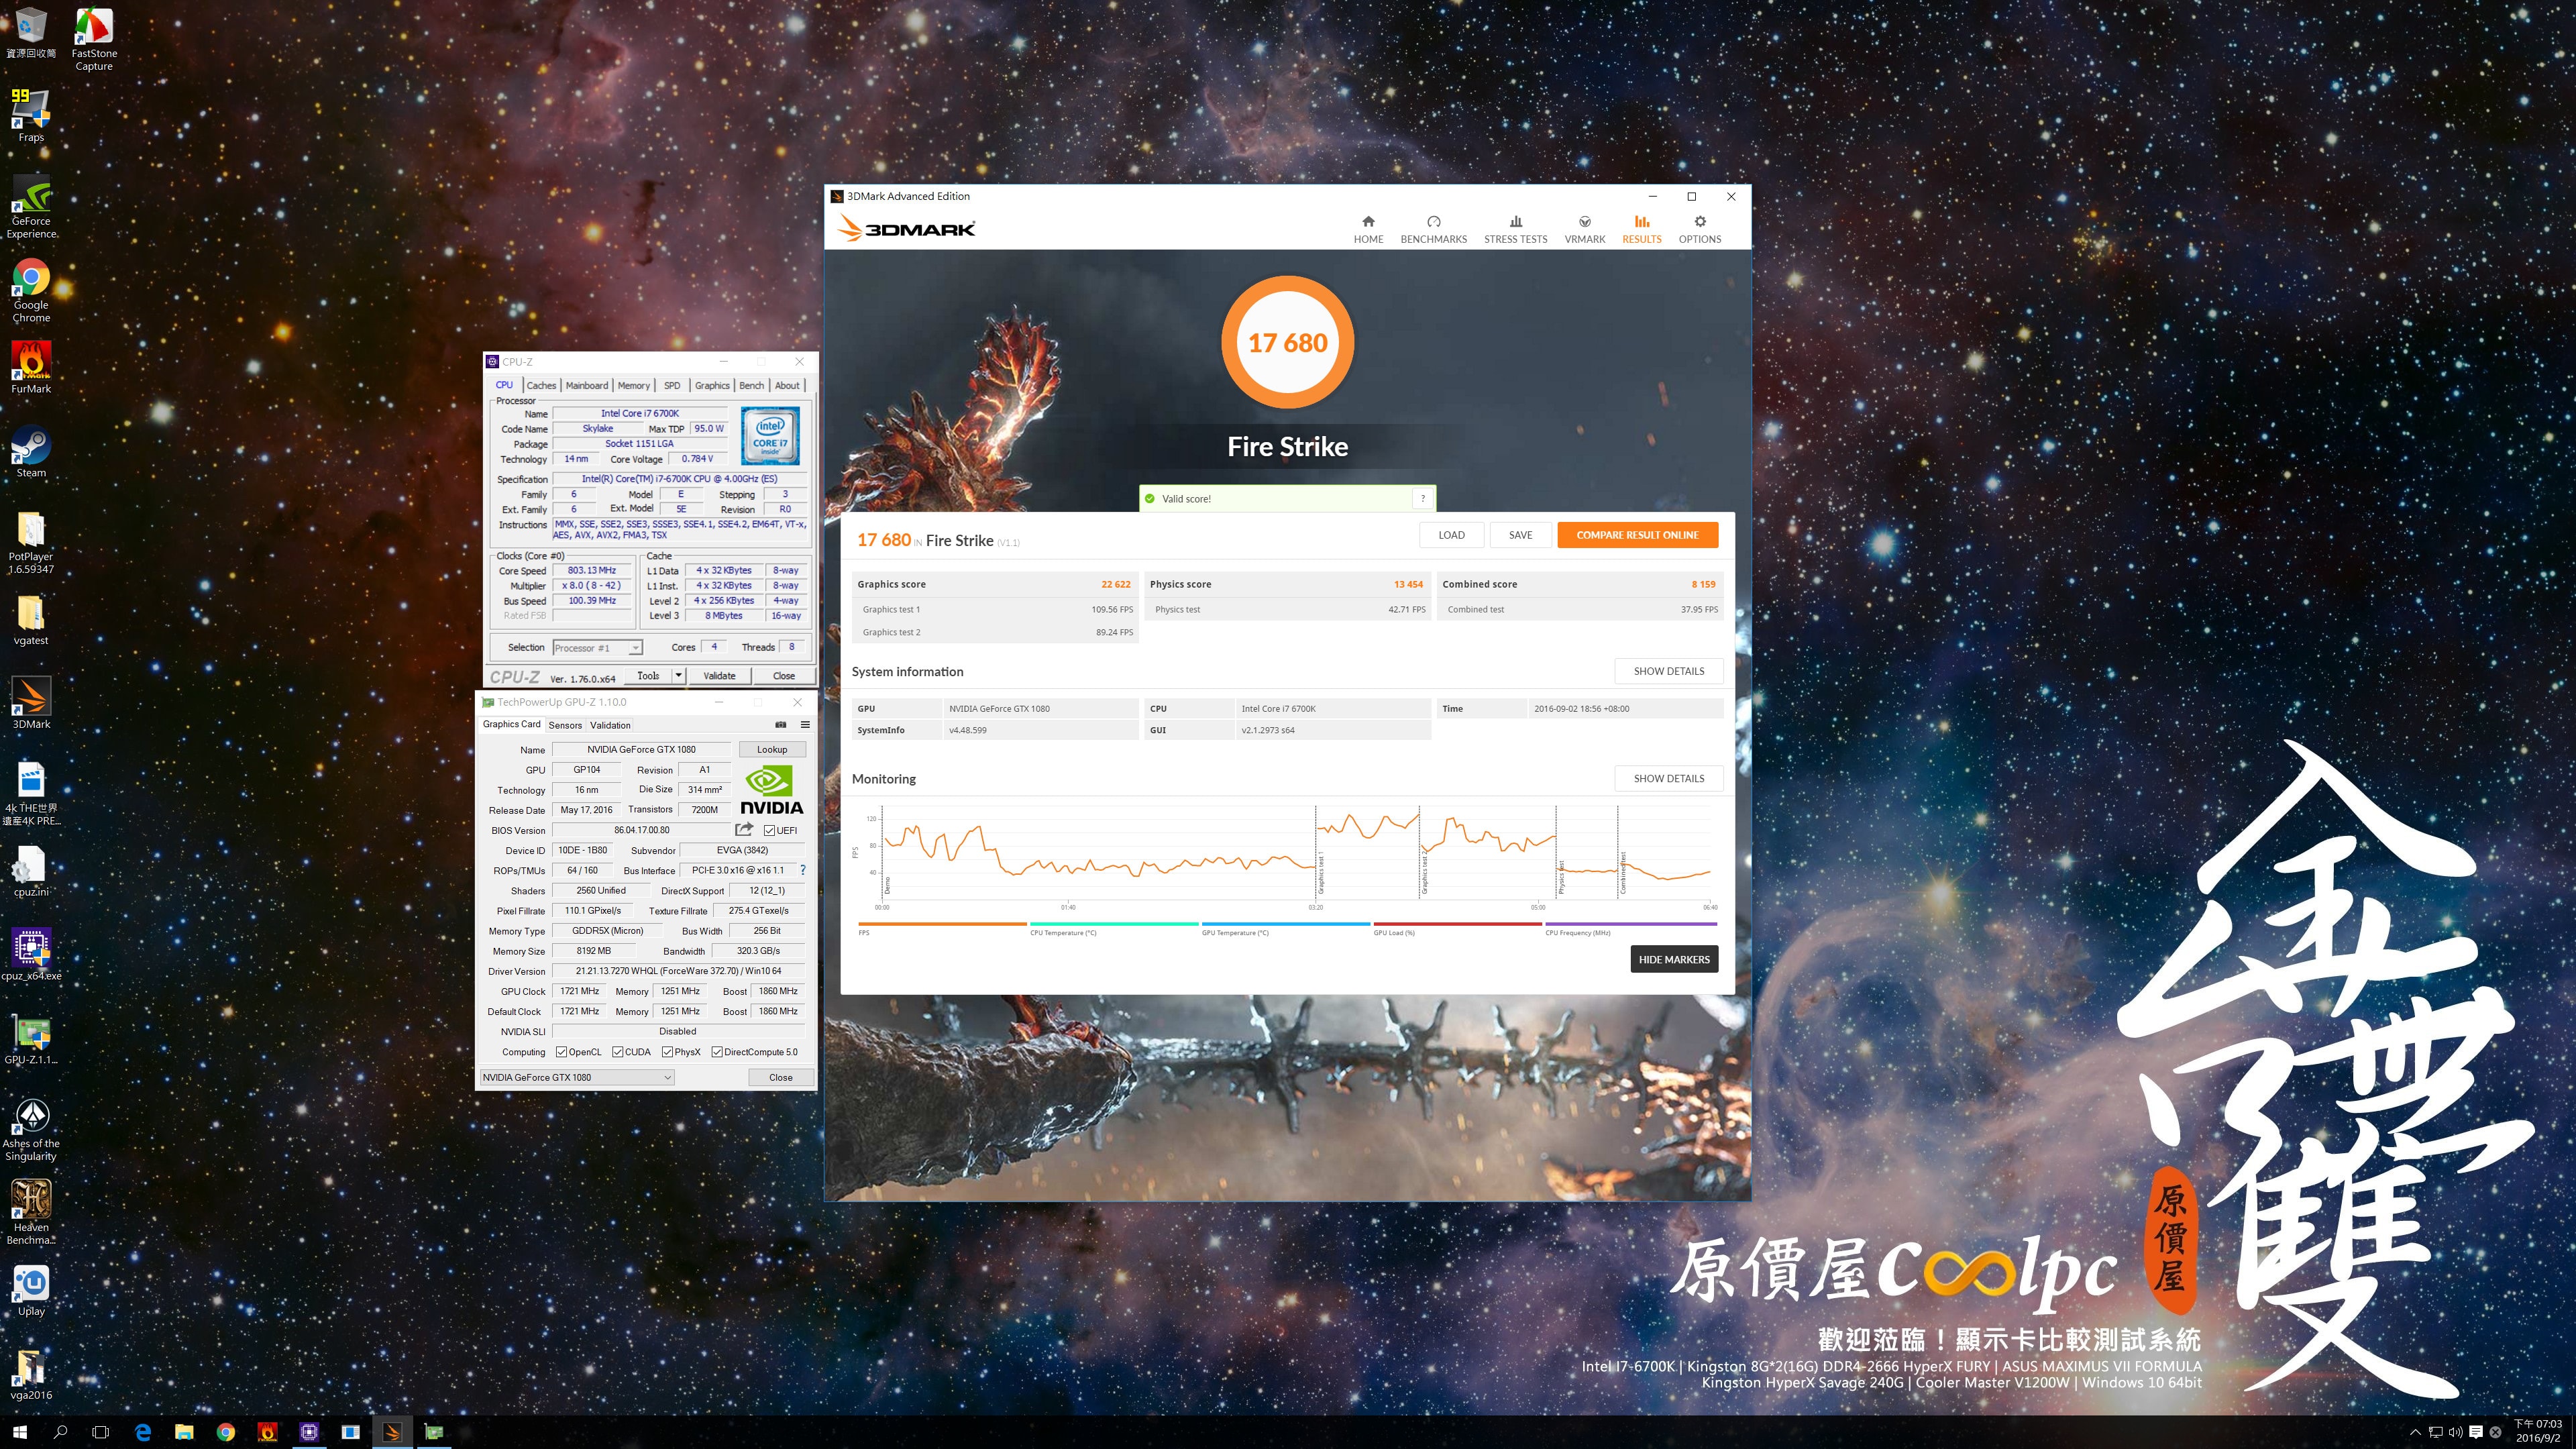Open STRESS TESTS in 3DMark
Screen dimensions: 2576x1449
(1515, 229)
